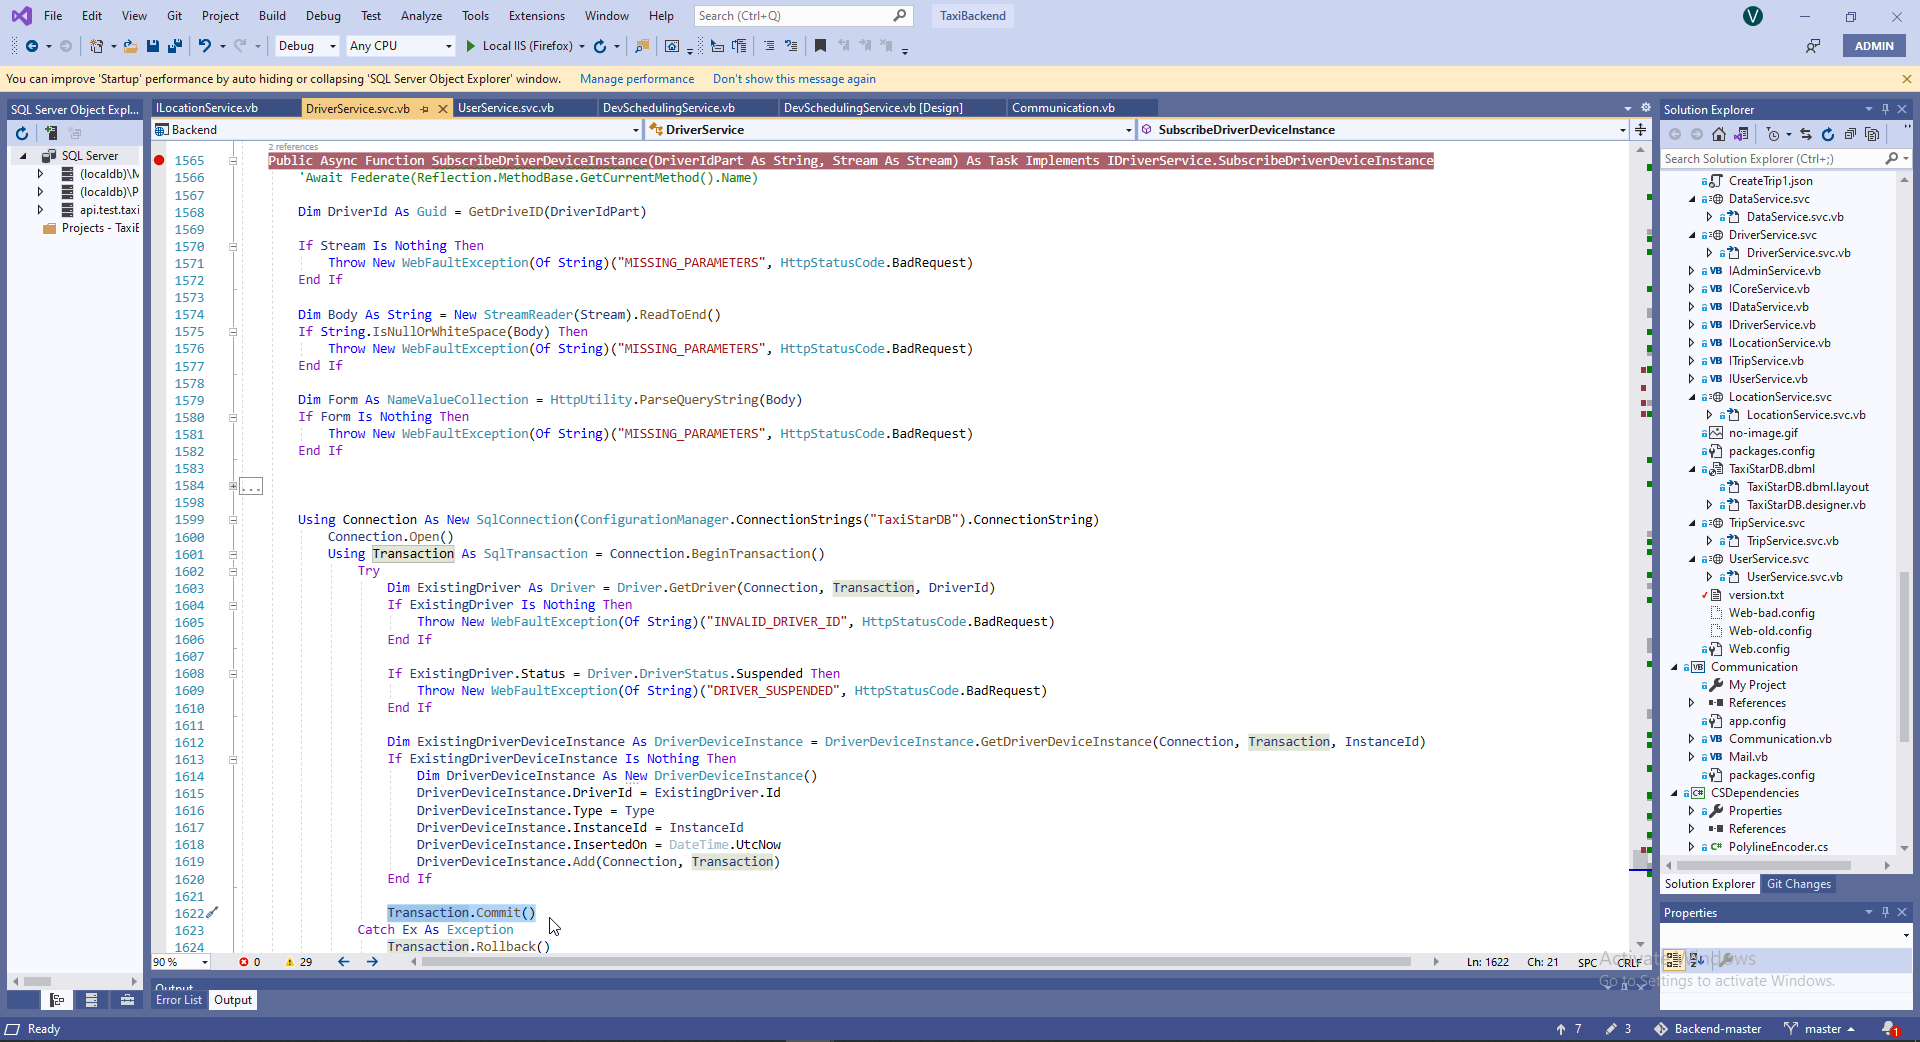Image resolution: width=1920 pixels, height=1042 pixels.
Task: Click the Save All toolbar icon
Action: click(175, 46)
